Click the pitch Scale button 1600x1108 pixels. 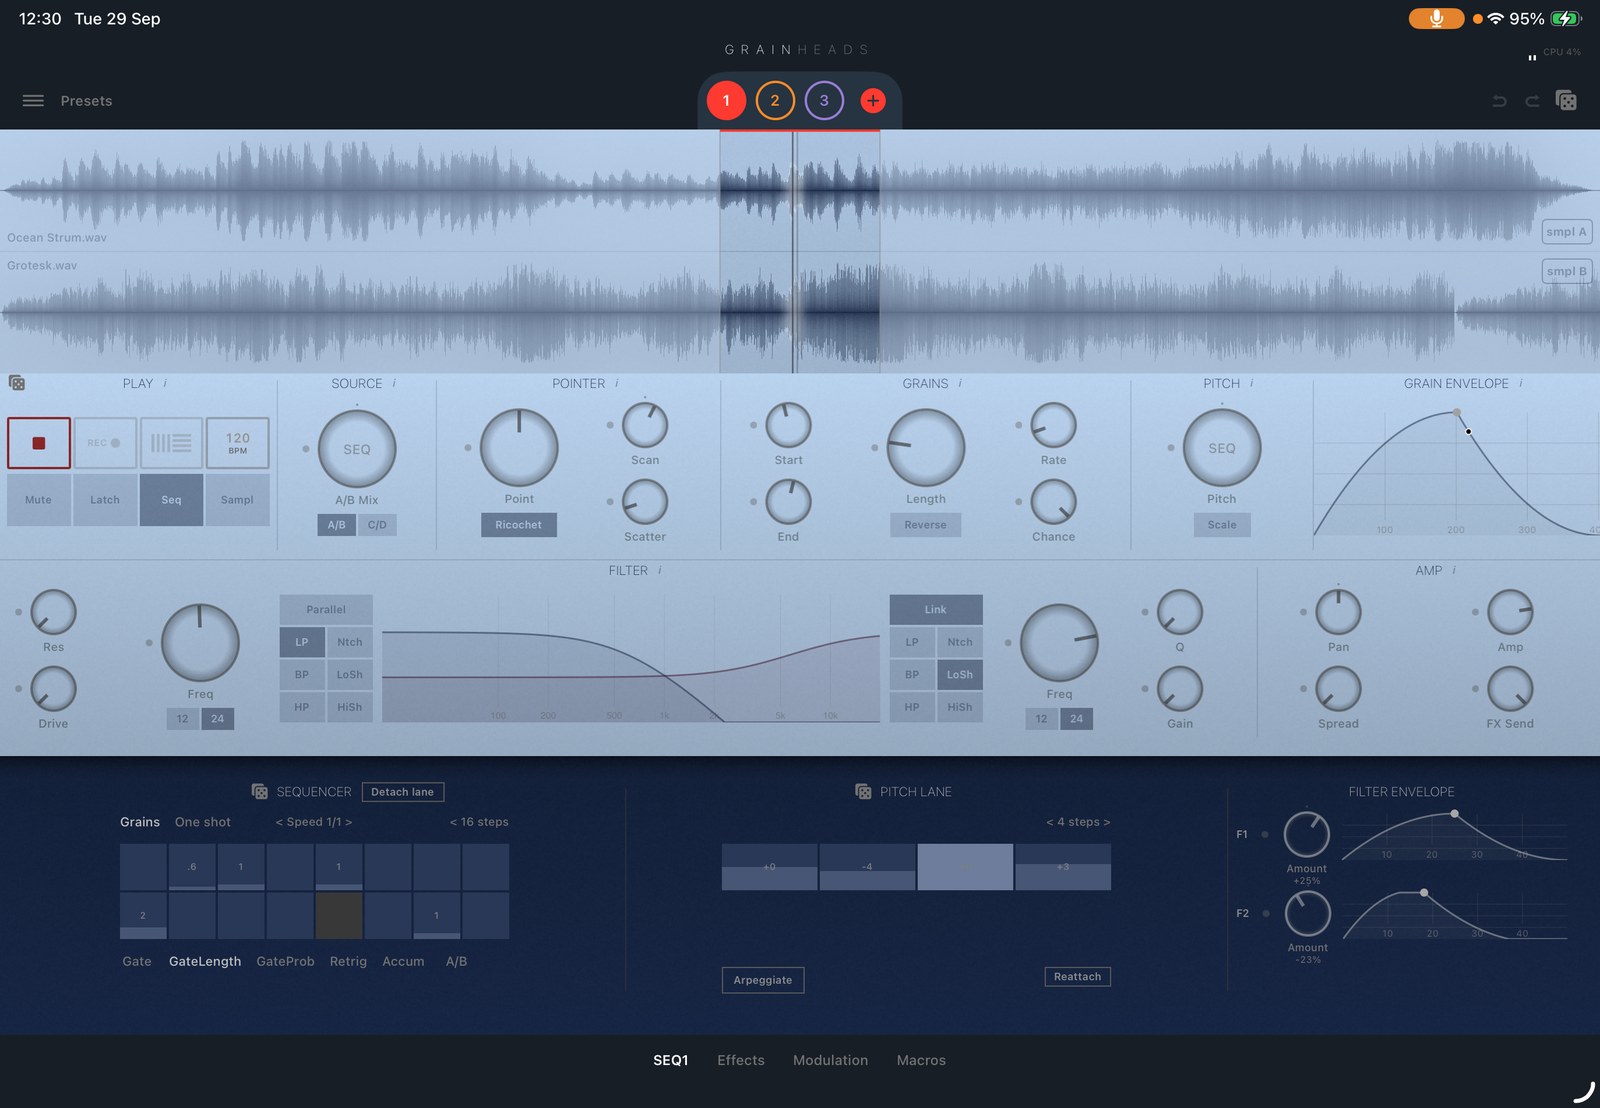click(1222, 525)
